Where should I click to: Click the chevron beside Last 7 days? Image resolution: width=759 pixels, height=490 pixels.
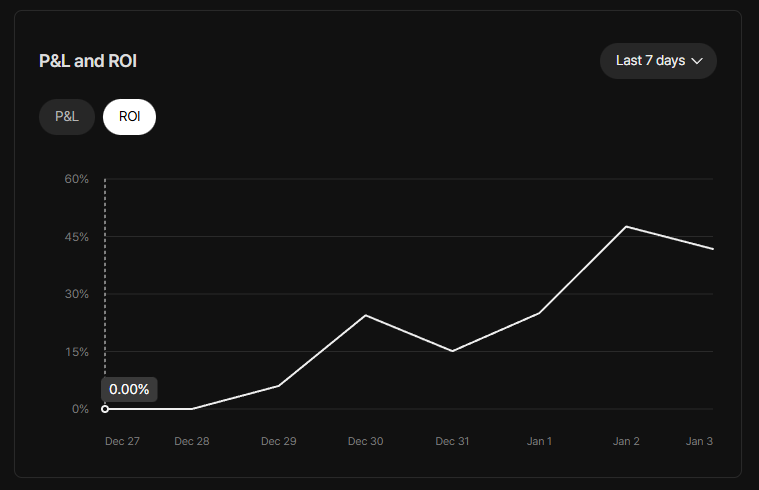point(697,61)
